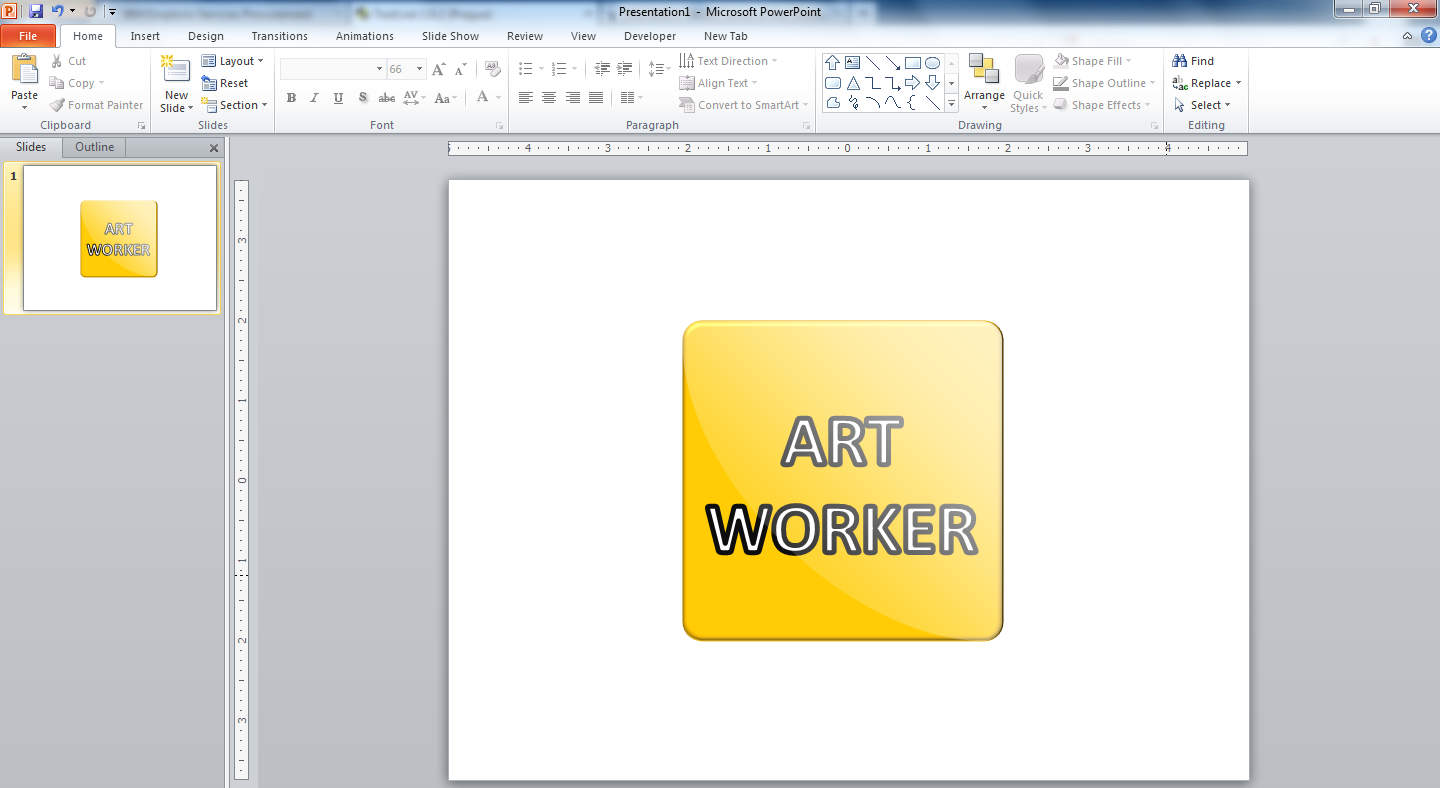1440x788 pixels.
Task: Click Convert to SmartArt
Action: (744, 105)
